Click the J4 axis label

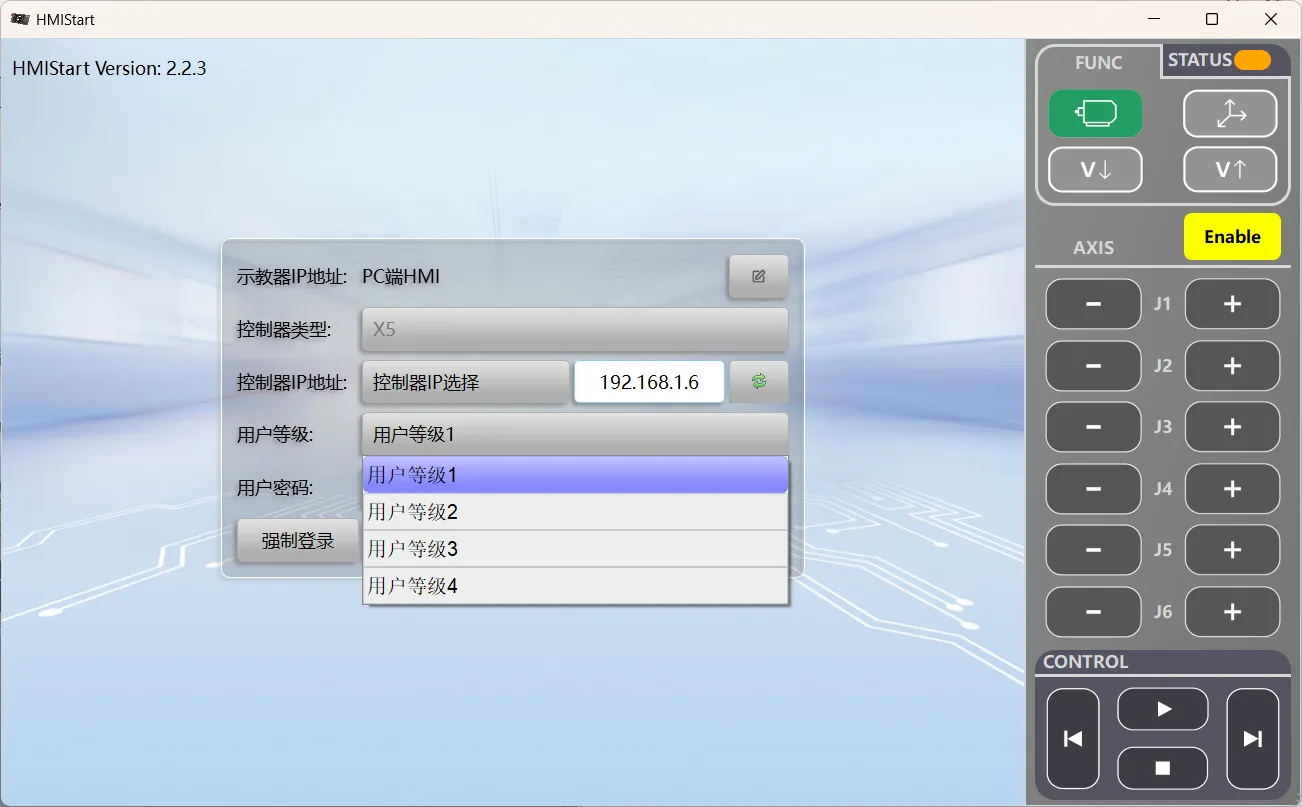pos(1162,489)
